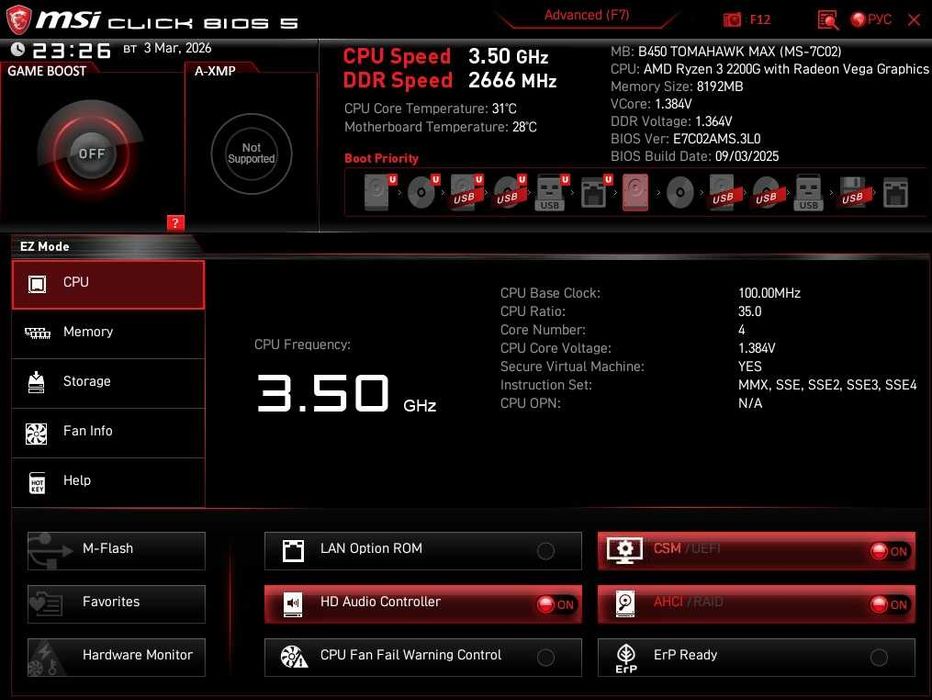Select the CPU tab in EZ Mode
Image resolution: width=932 pixels, height=700 pixels.
[108, 284]
